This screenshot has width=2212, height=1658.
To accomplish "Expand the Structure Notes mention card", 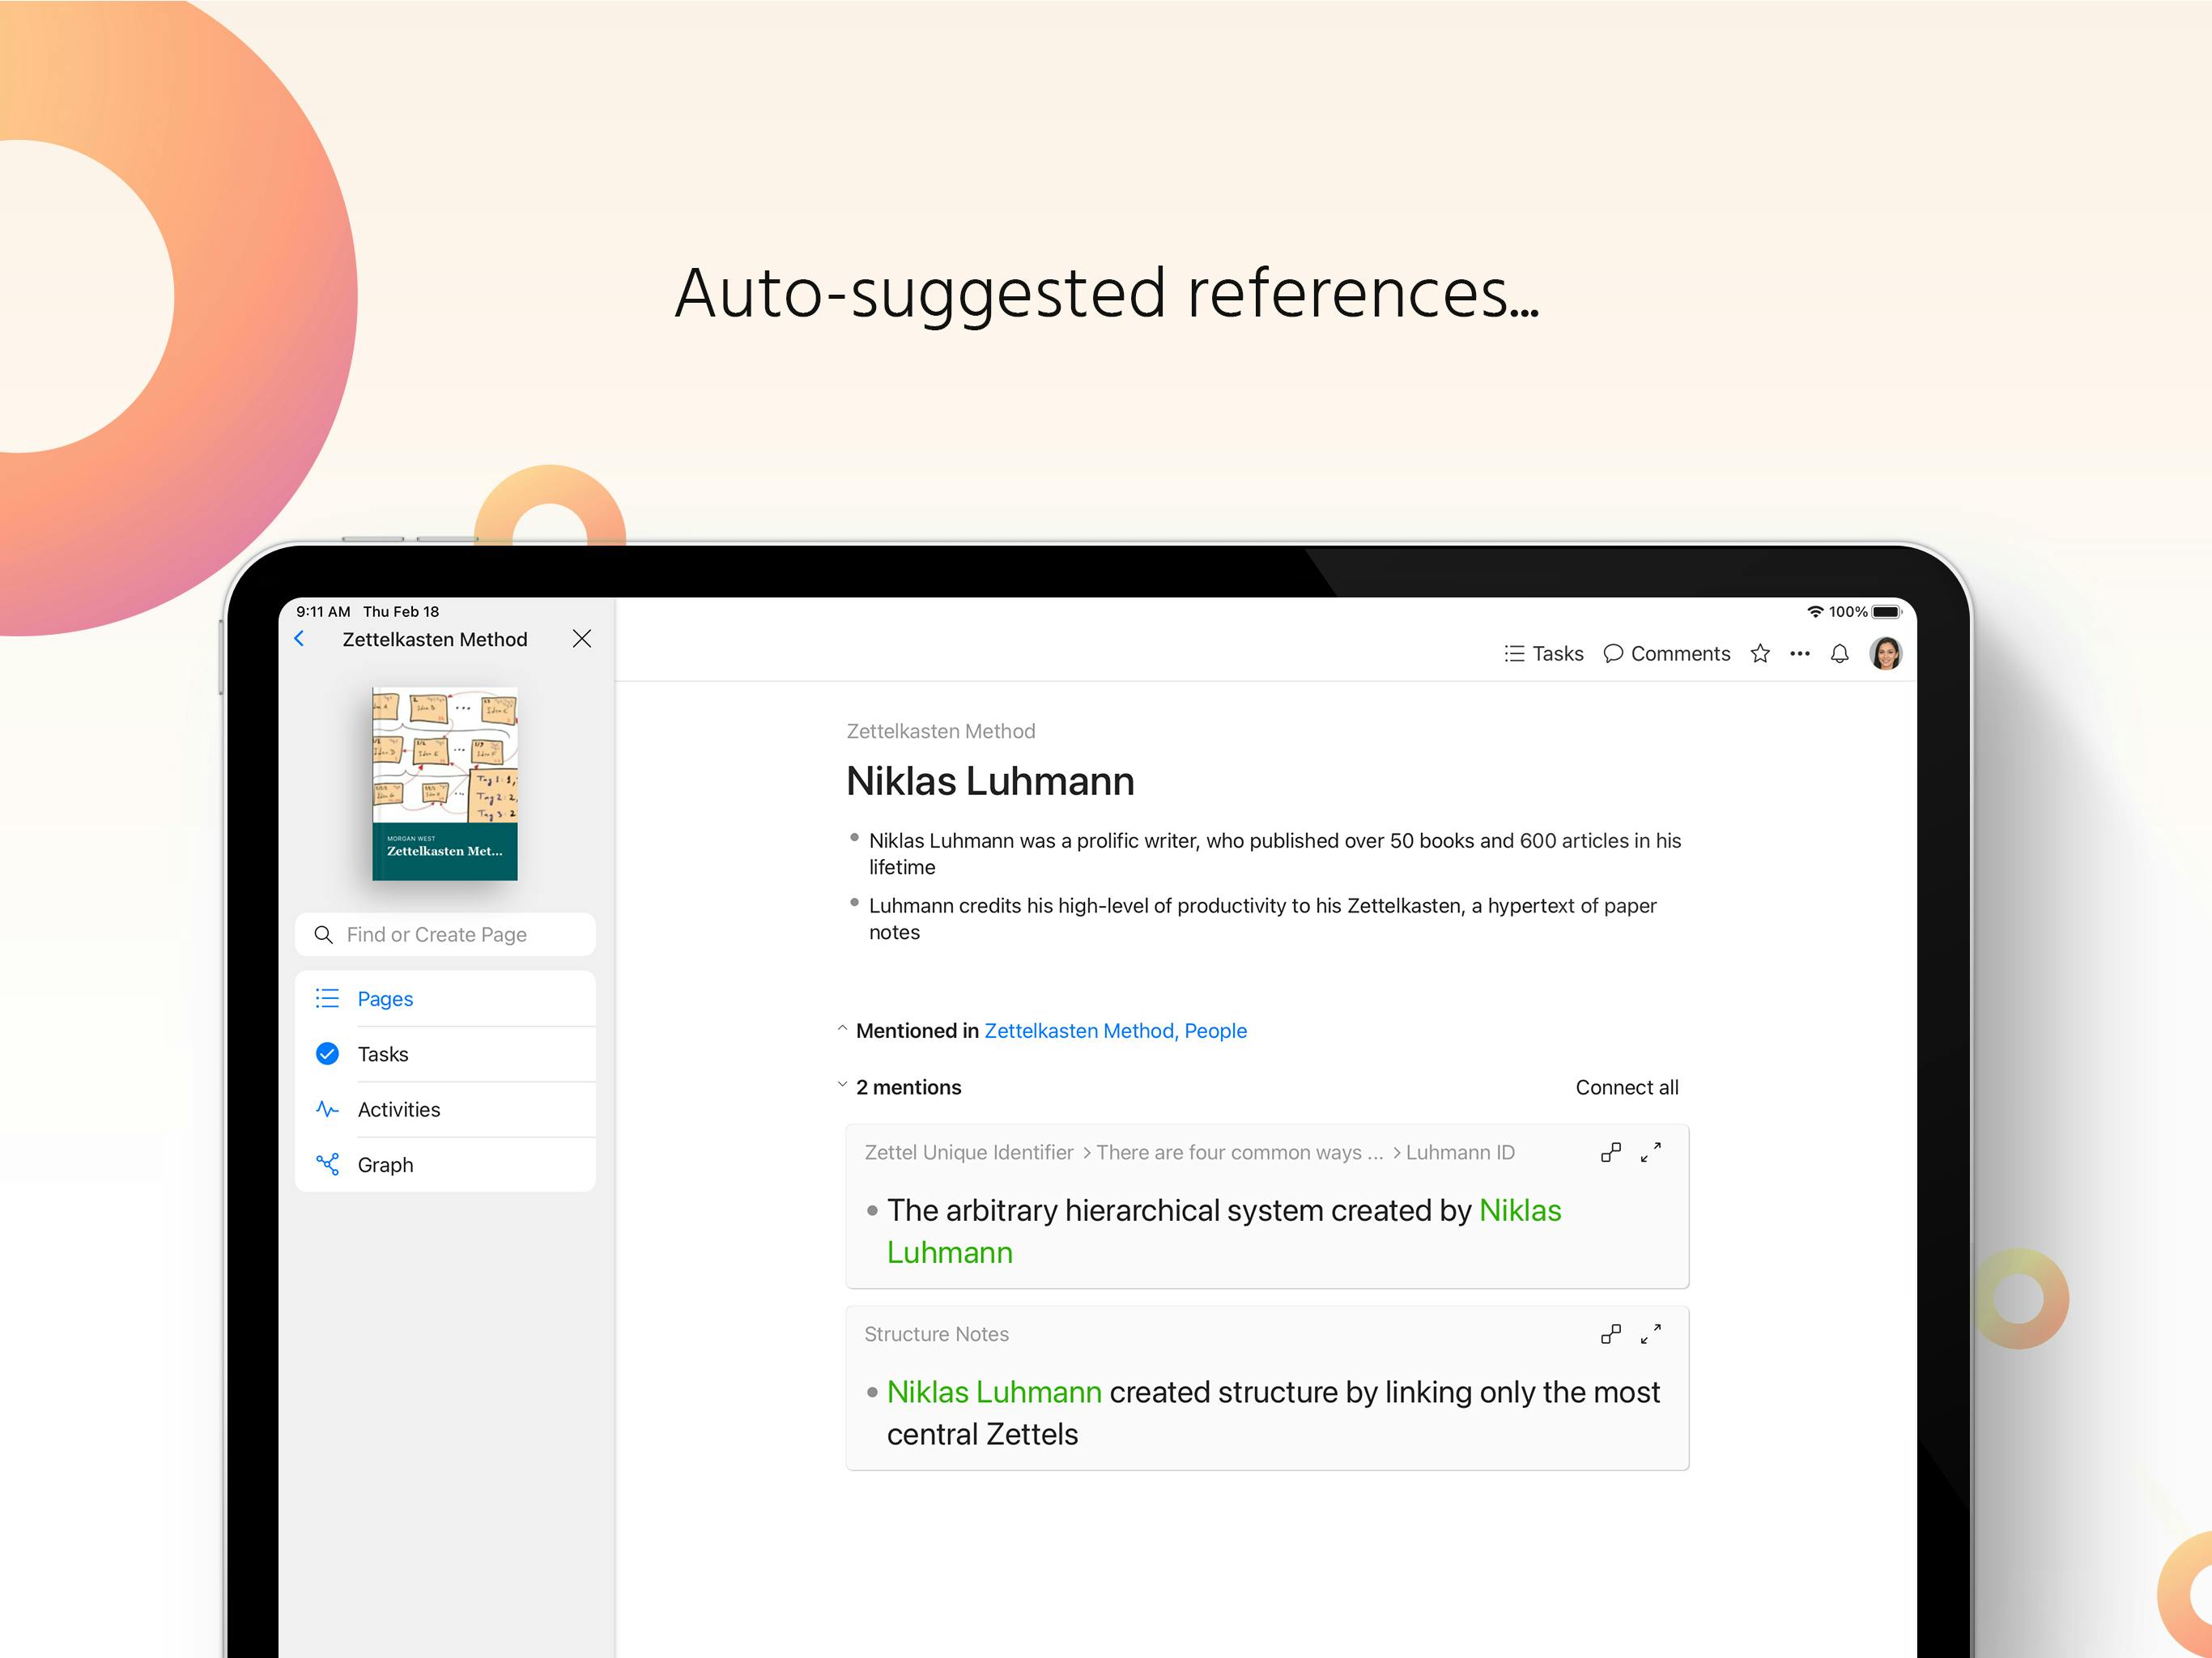I will point(1651,1334).
